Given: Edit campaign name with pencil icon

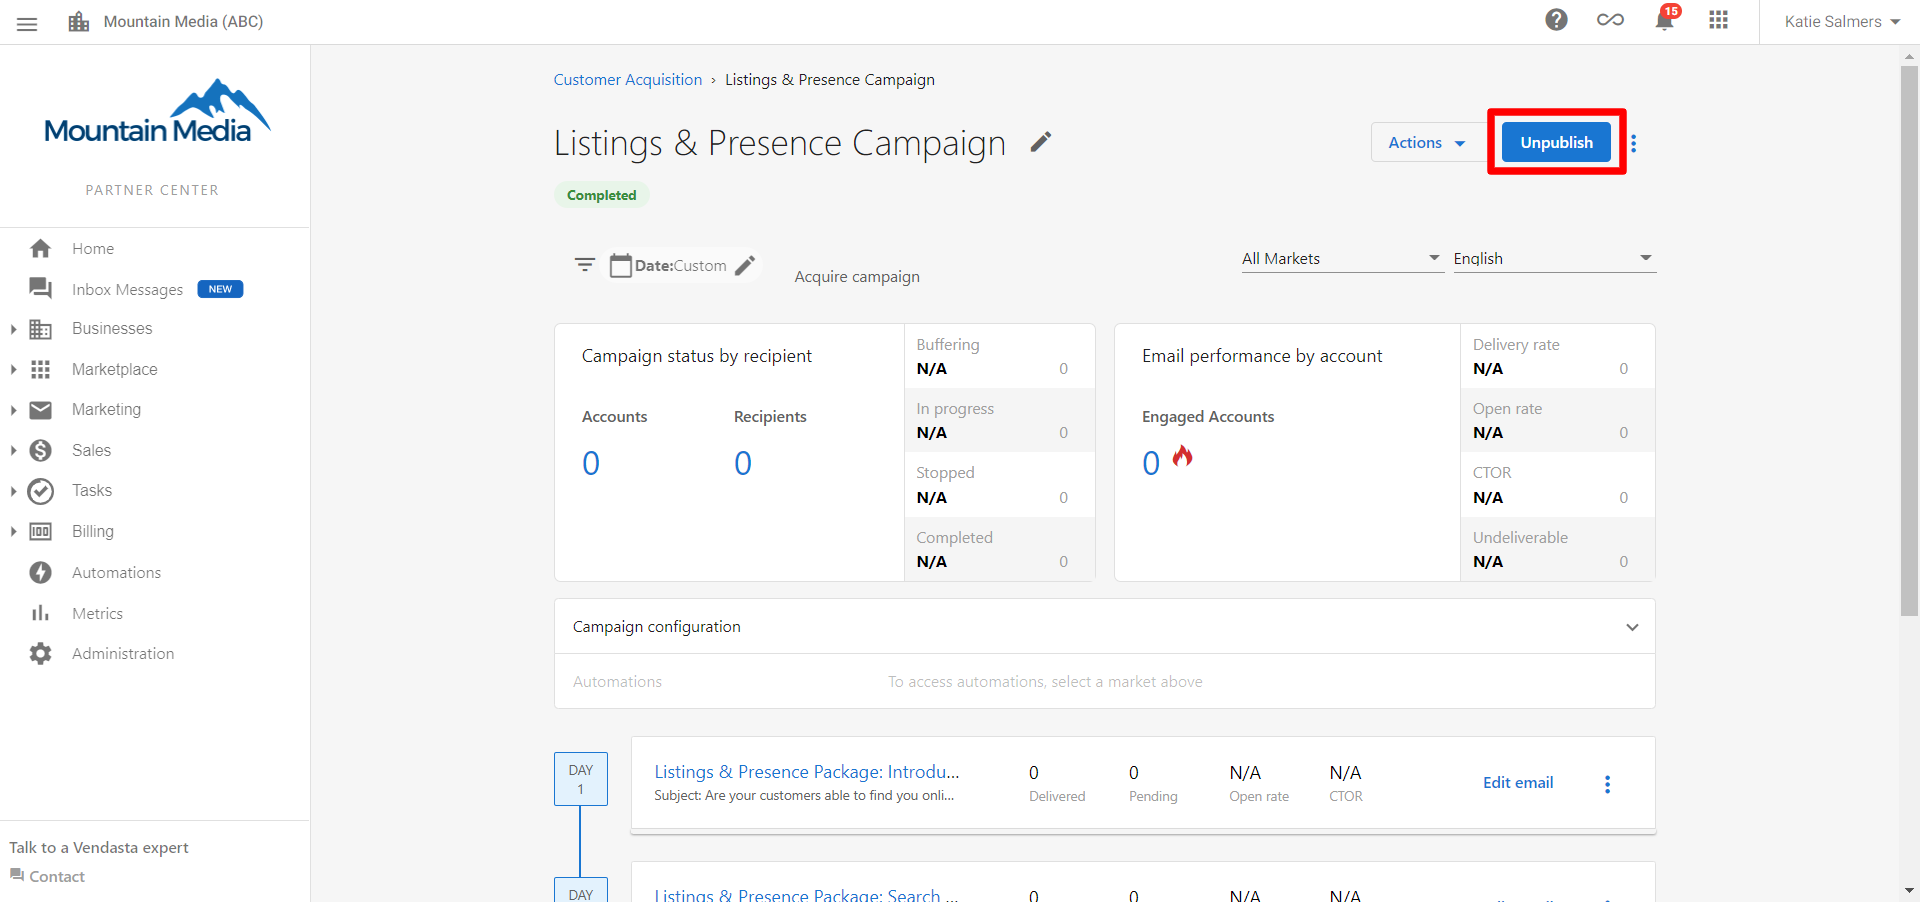Looking at the screenshot, I should tap(1041, 143).
